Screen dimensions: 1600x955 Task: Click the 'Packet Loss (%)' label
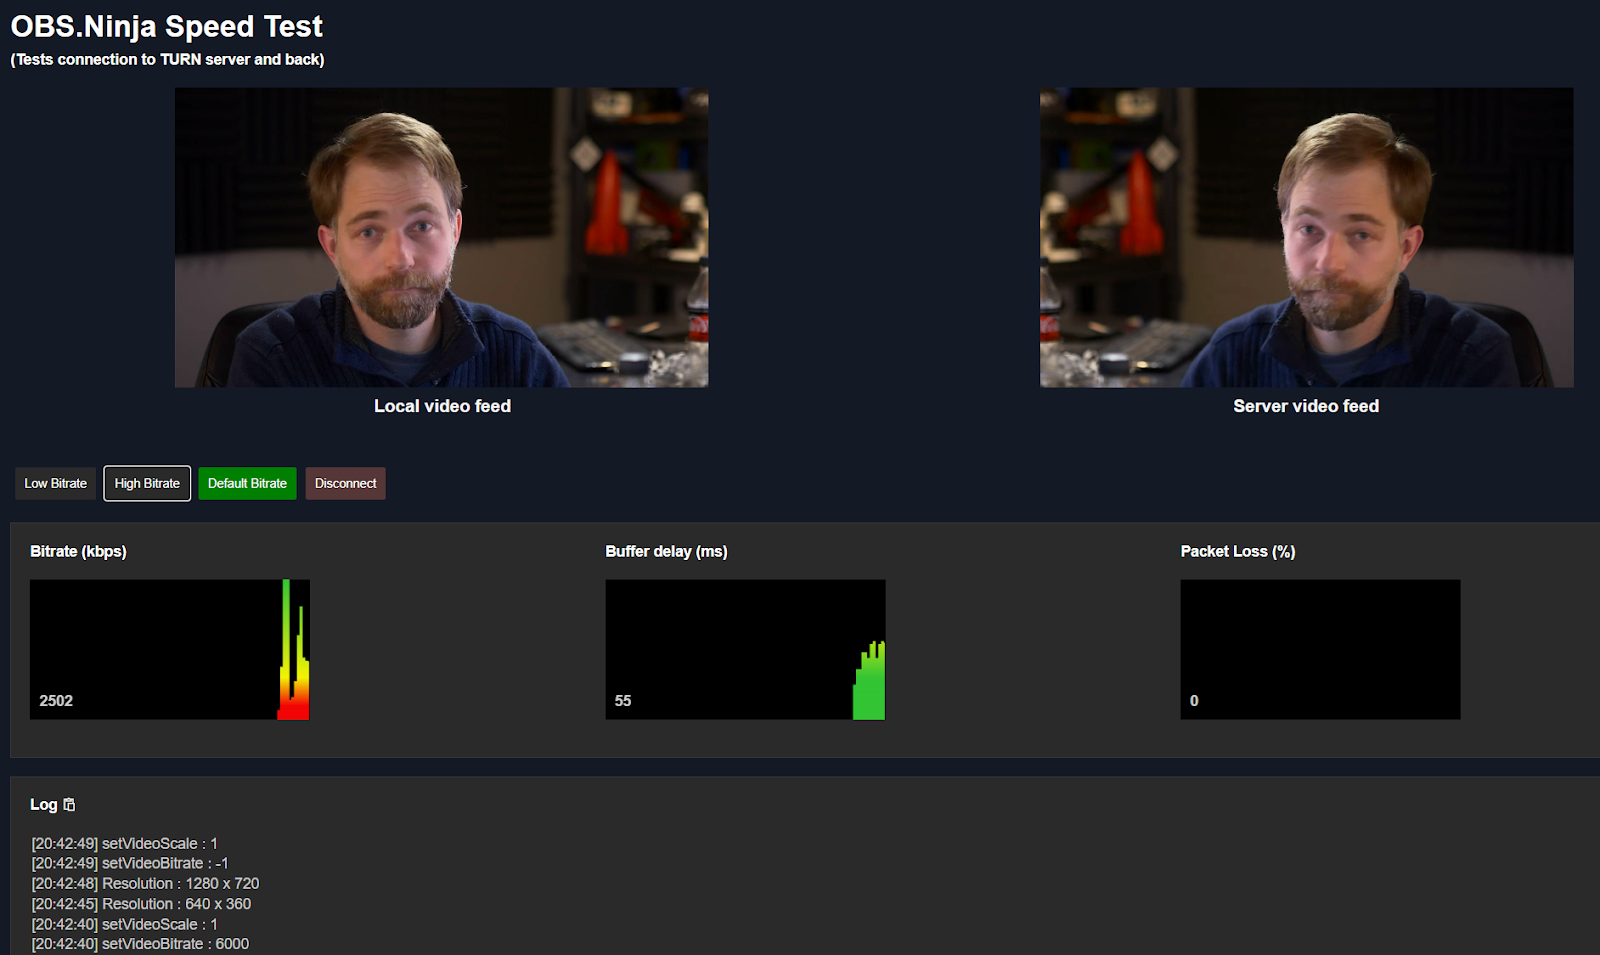click(1238, 551)
